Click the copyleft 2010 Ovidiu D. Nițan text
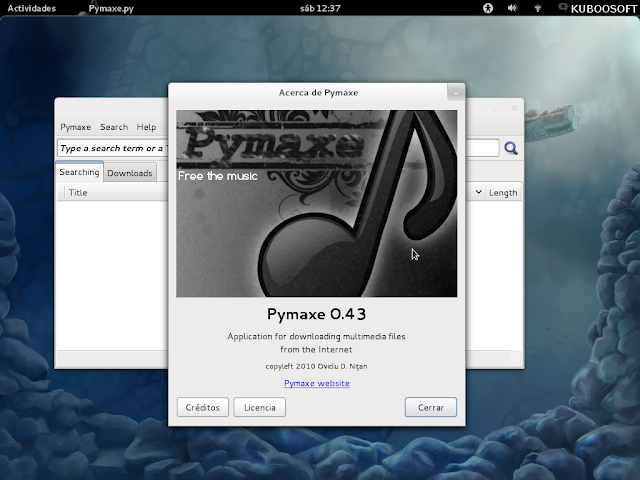Viewport: 640px width, 480px height. pos(316,366)
